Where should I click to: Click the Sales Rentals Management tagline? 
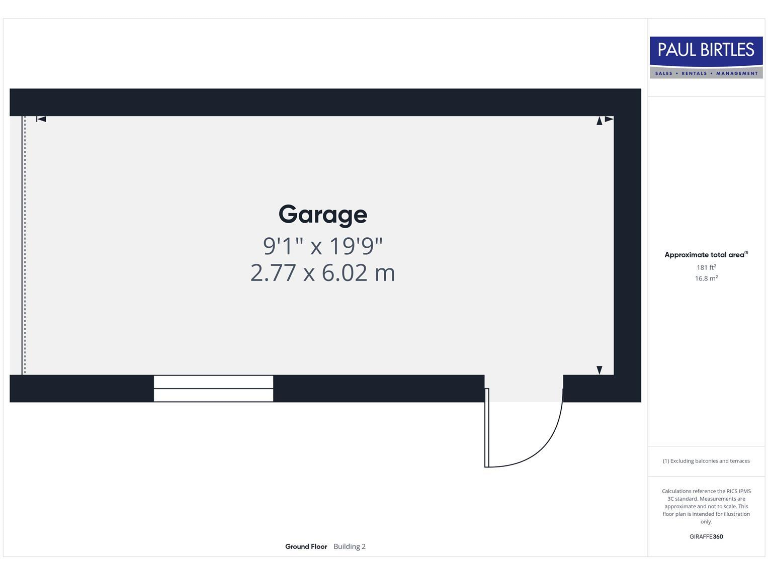click(706, 73)
